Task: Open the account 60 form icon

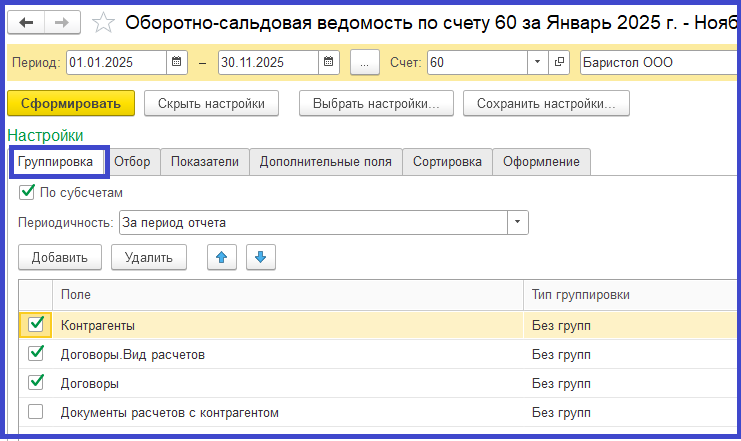Action: point(559,62)
